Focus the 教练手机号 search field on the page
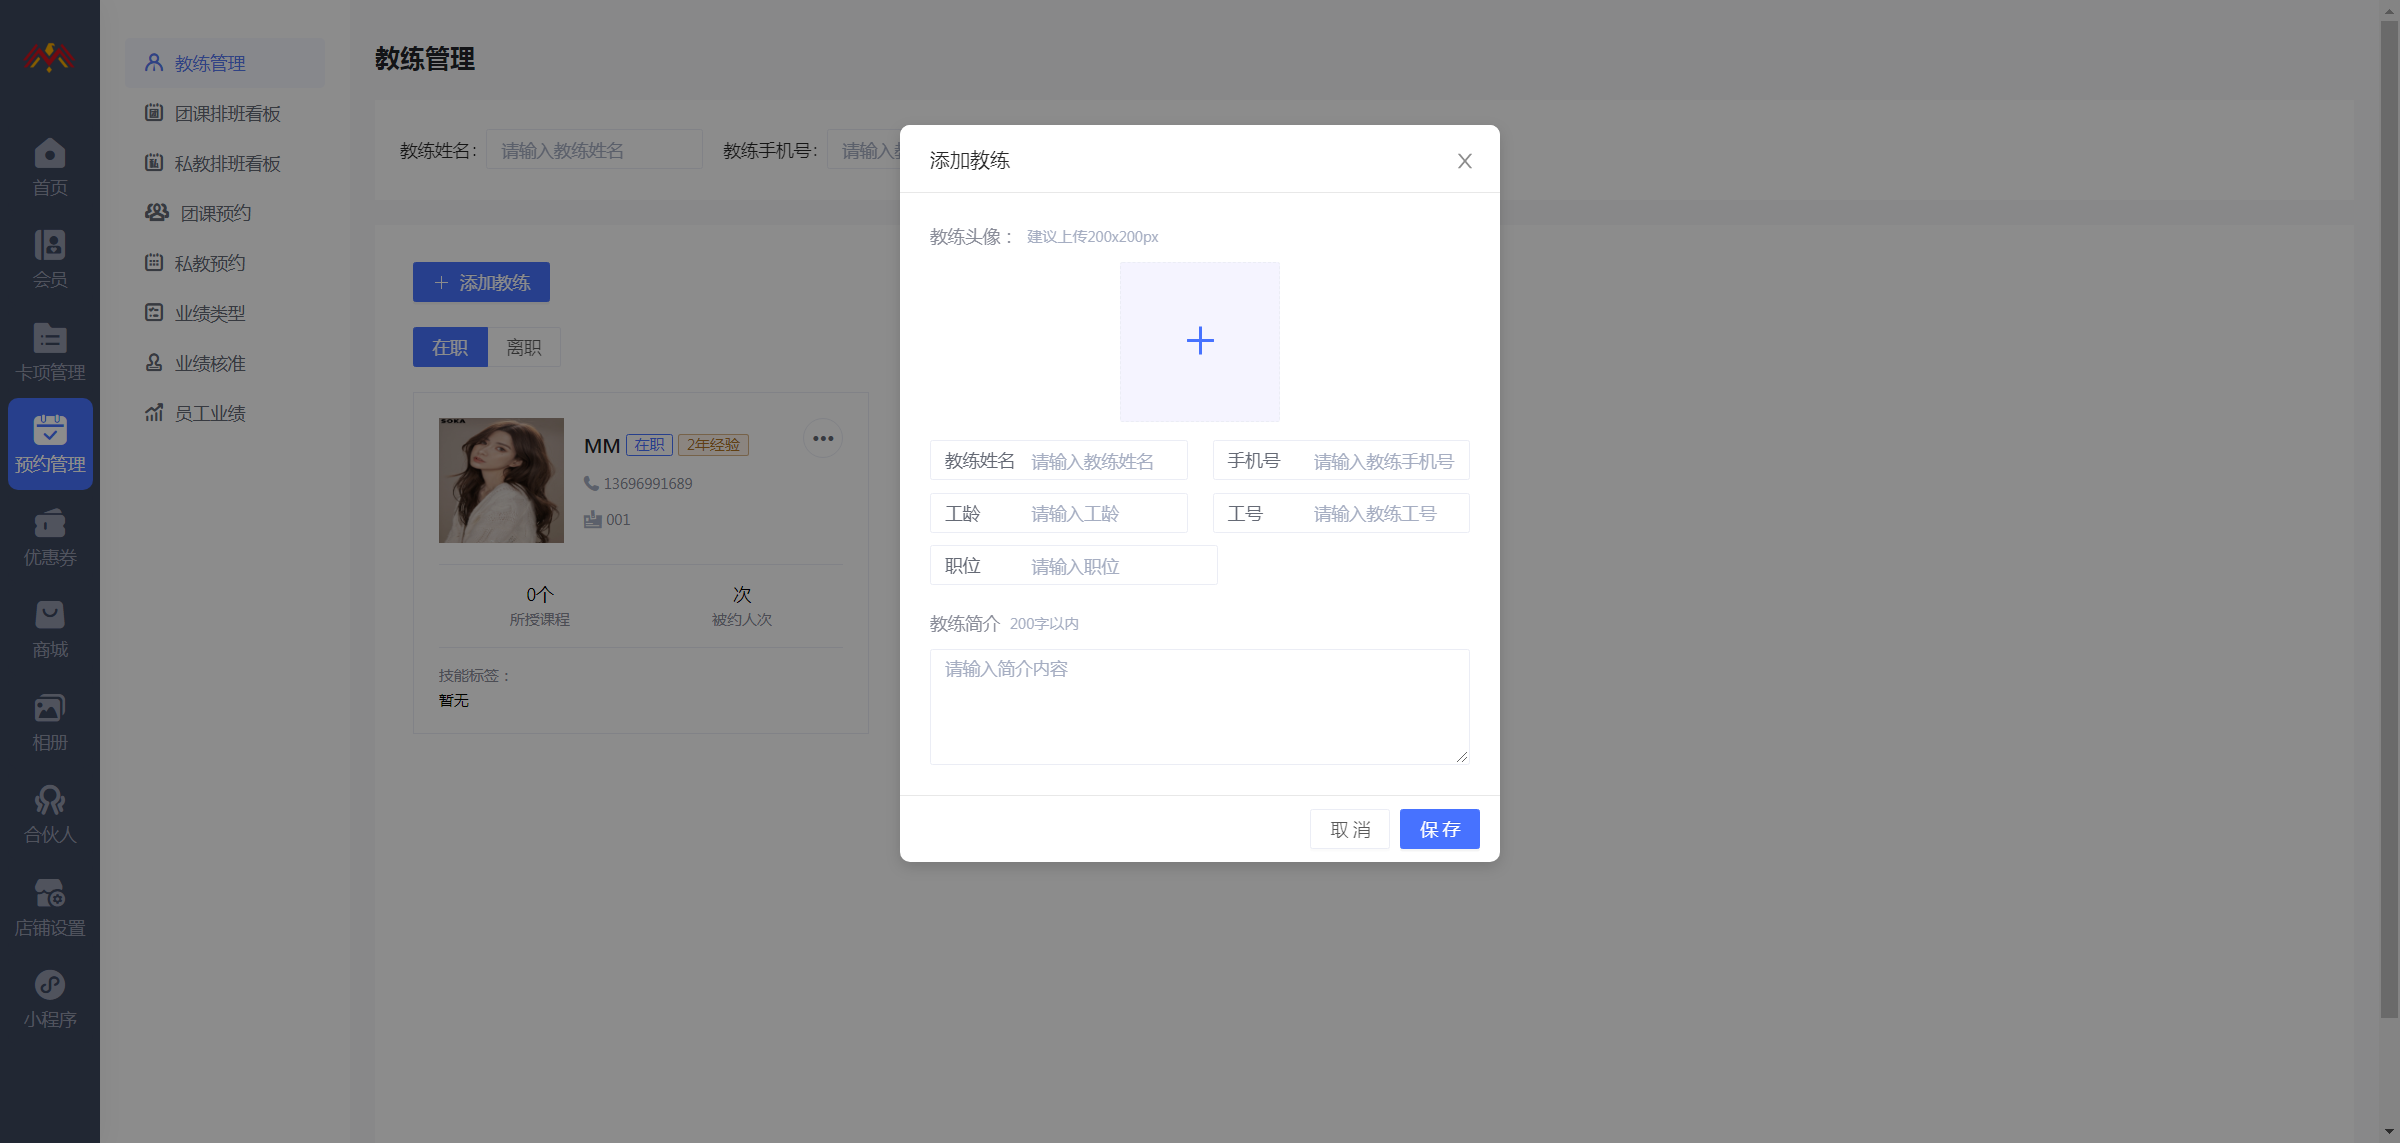This screenshot has width=2400, height=1143. coord(863,150)
